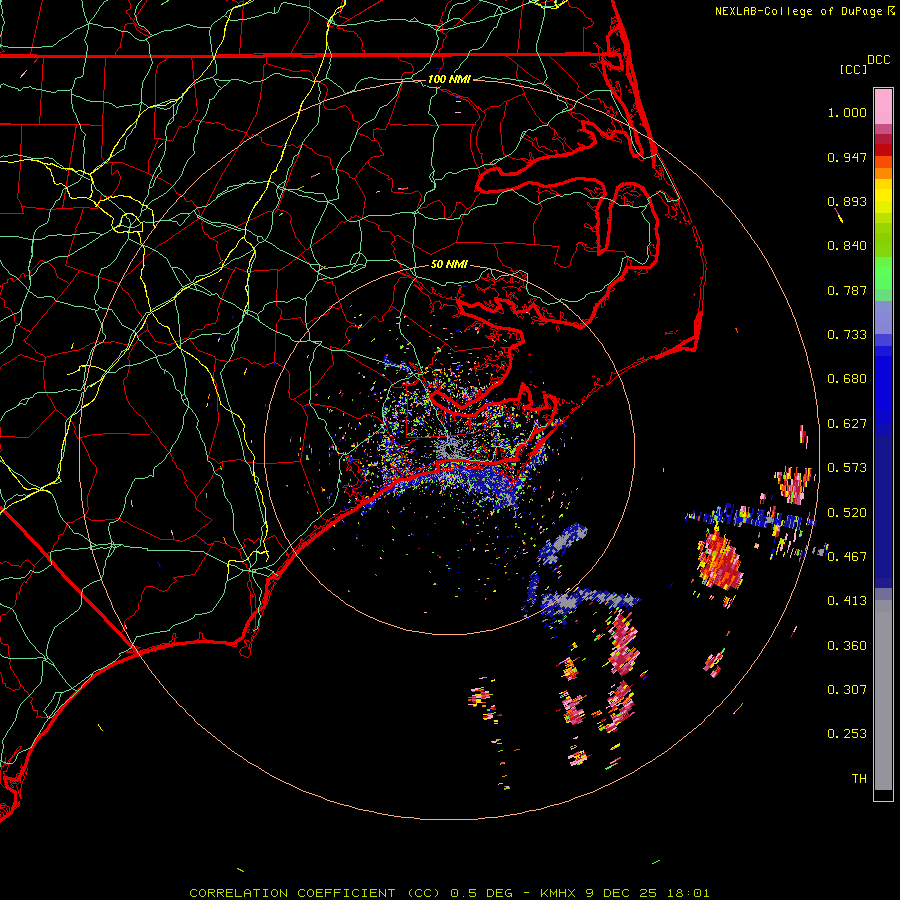Click the 0.413 scale value

tap(847, 601)
